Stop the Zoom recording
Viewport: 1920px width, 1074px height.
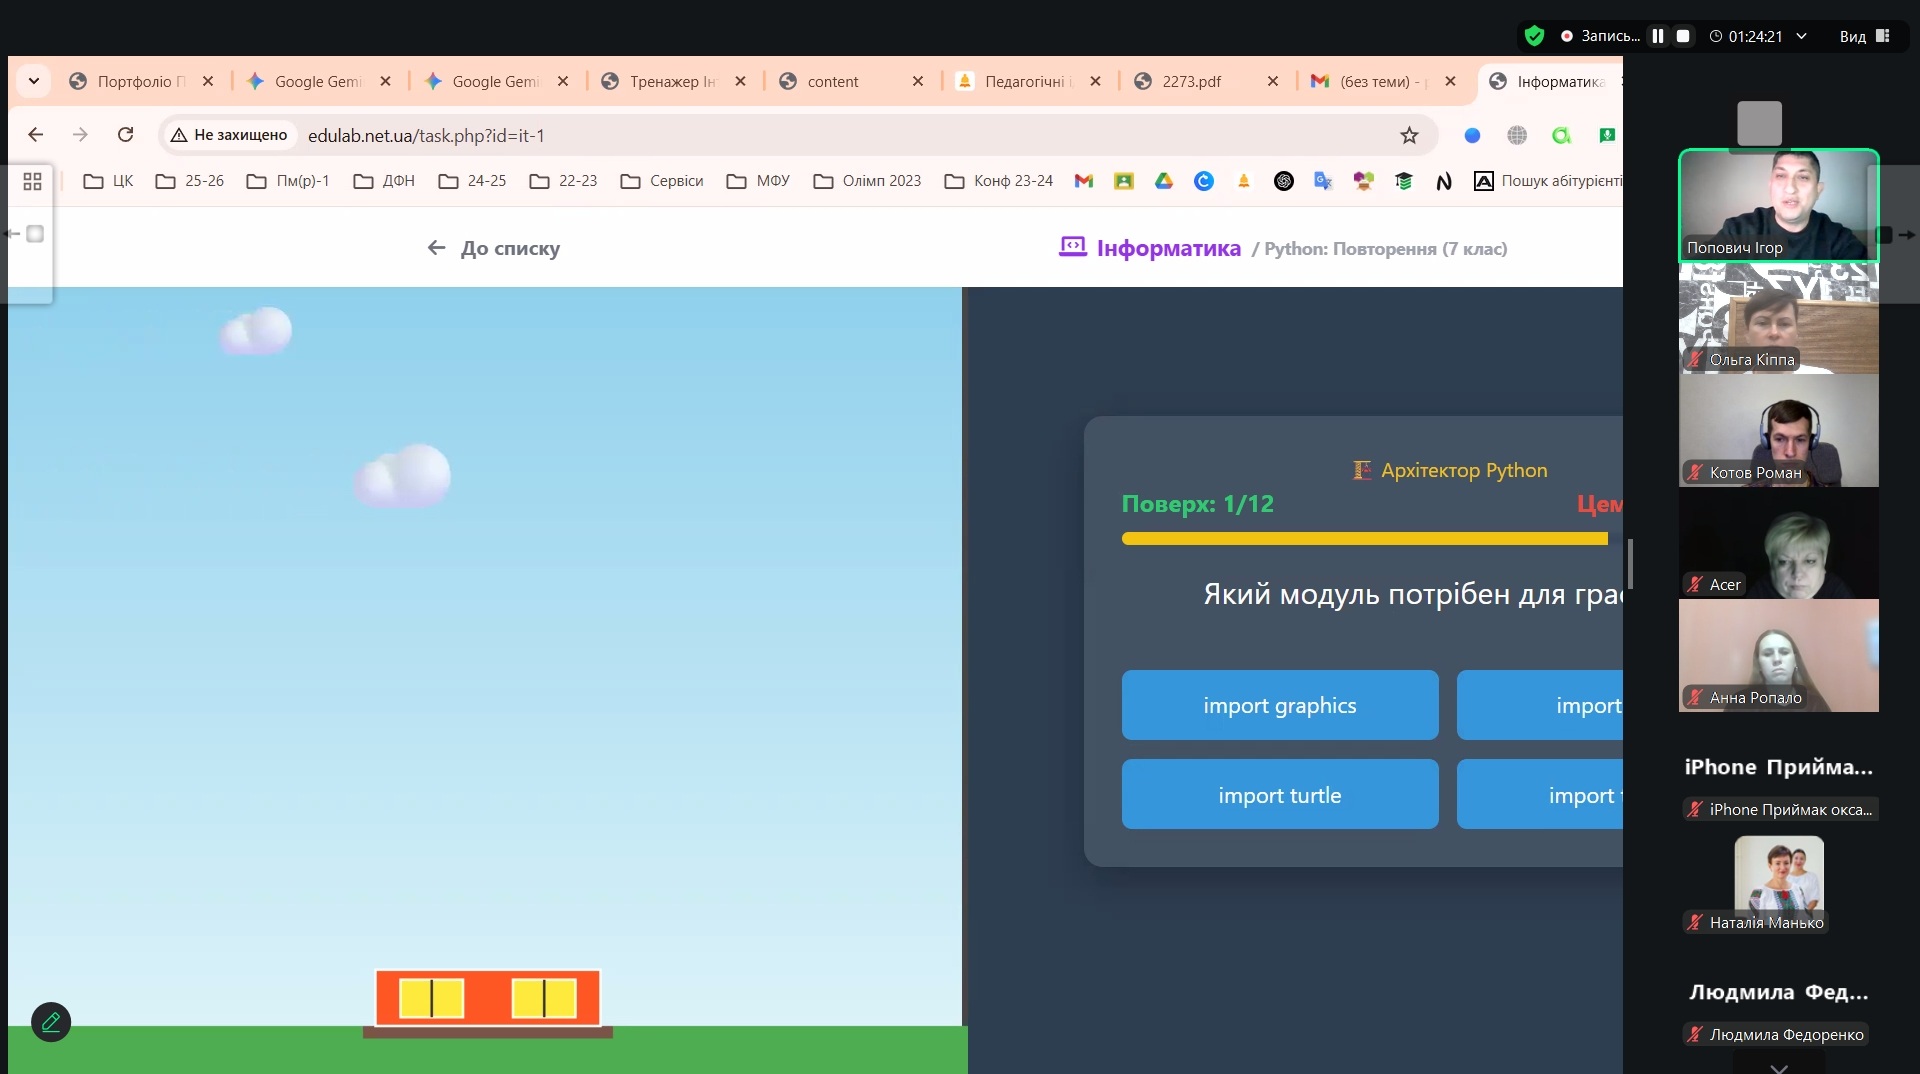(x=1683, y=36)
